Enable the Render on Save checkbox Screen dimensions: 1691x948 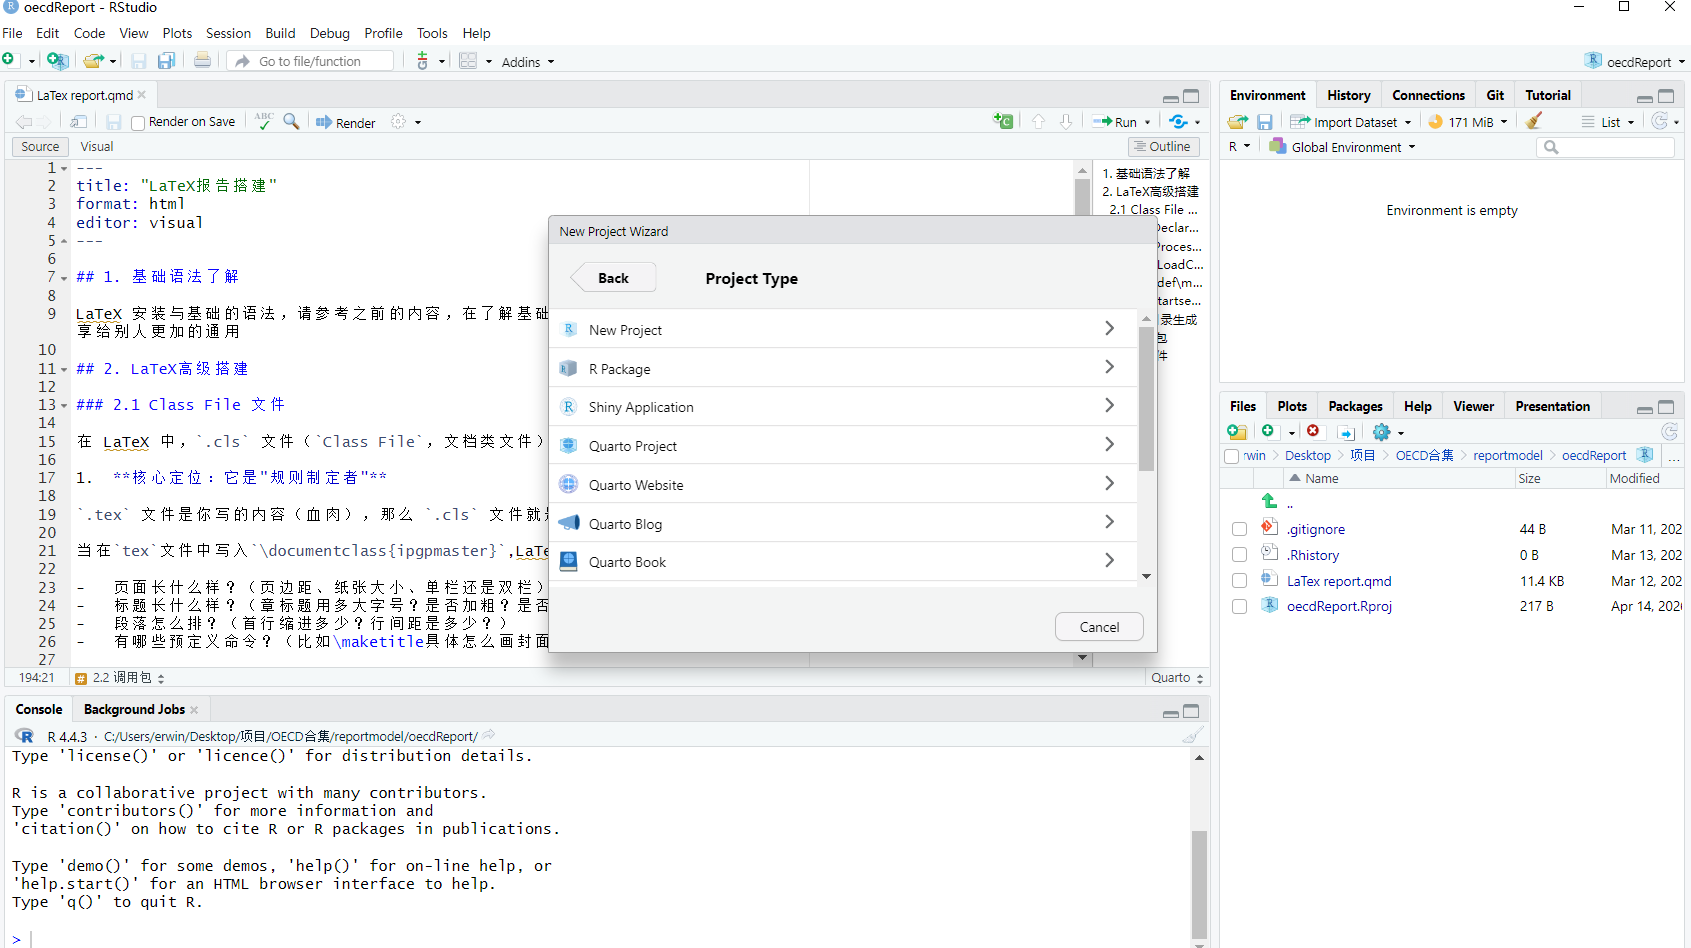[139, 123]
